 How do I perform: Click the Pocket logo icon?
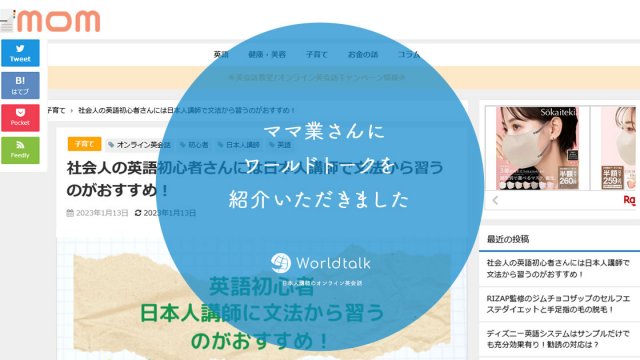click(20, 112)
